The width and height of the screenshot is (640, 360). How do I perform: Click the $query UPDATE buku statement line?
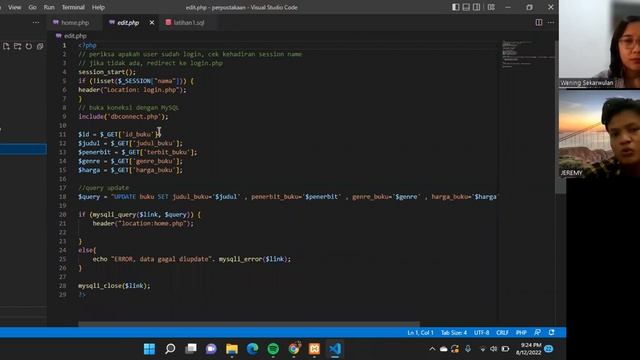[x=288, y=197]
